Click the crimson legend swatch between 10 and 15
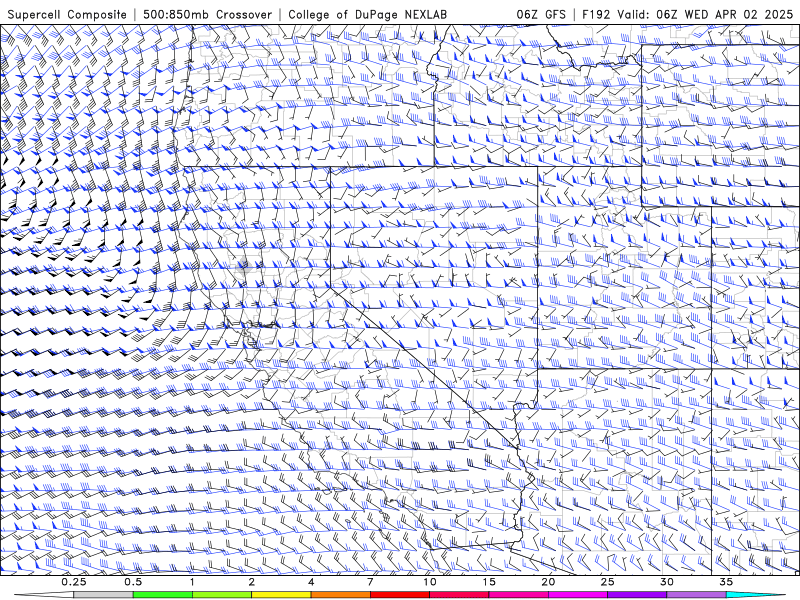The width and height of the screenshot is (800, 600). [x=459, y=595]
